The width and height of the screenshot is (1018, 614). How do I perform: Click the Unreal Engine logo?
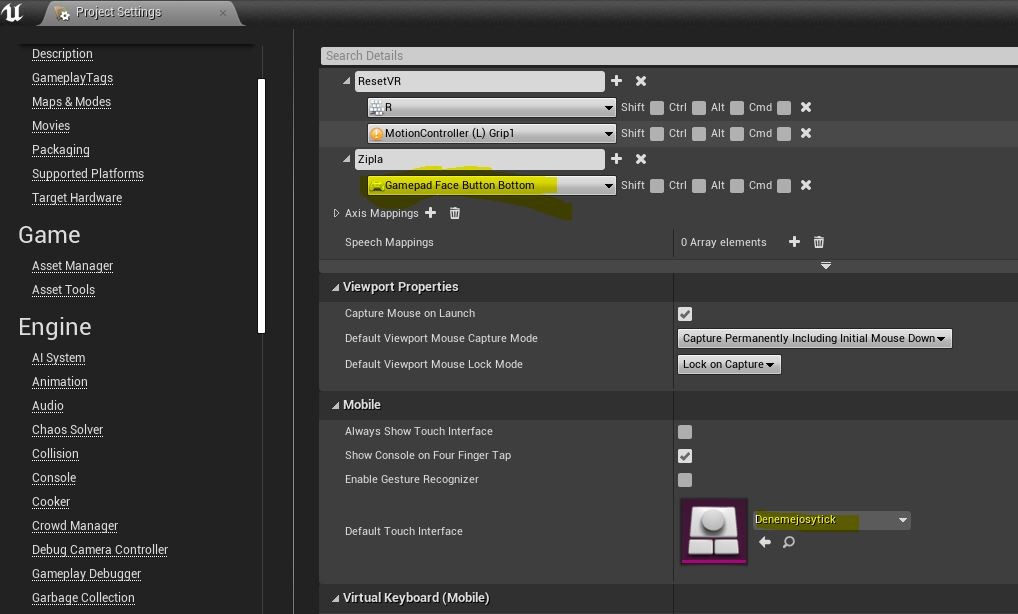tap(12, 12)
